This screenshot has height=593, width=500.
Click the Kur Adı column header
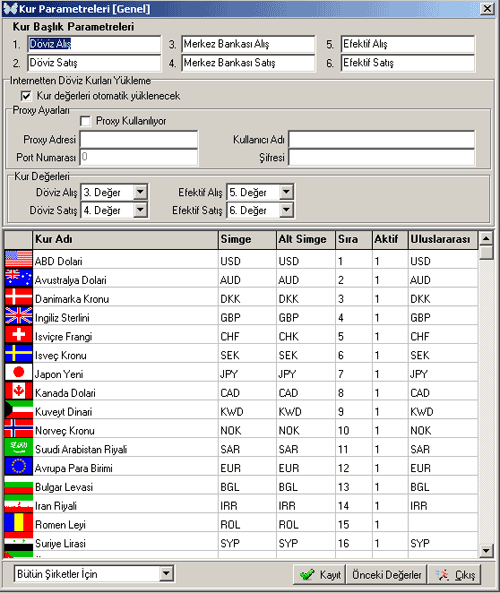pos(126,240)
